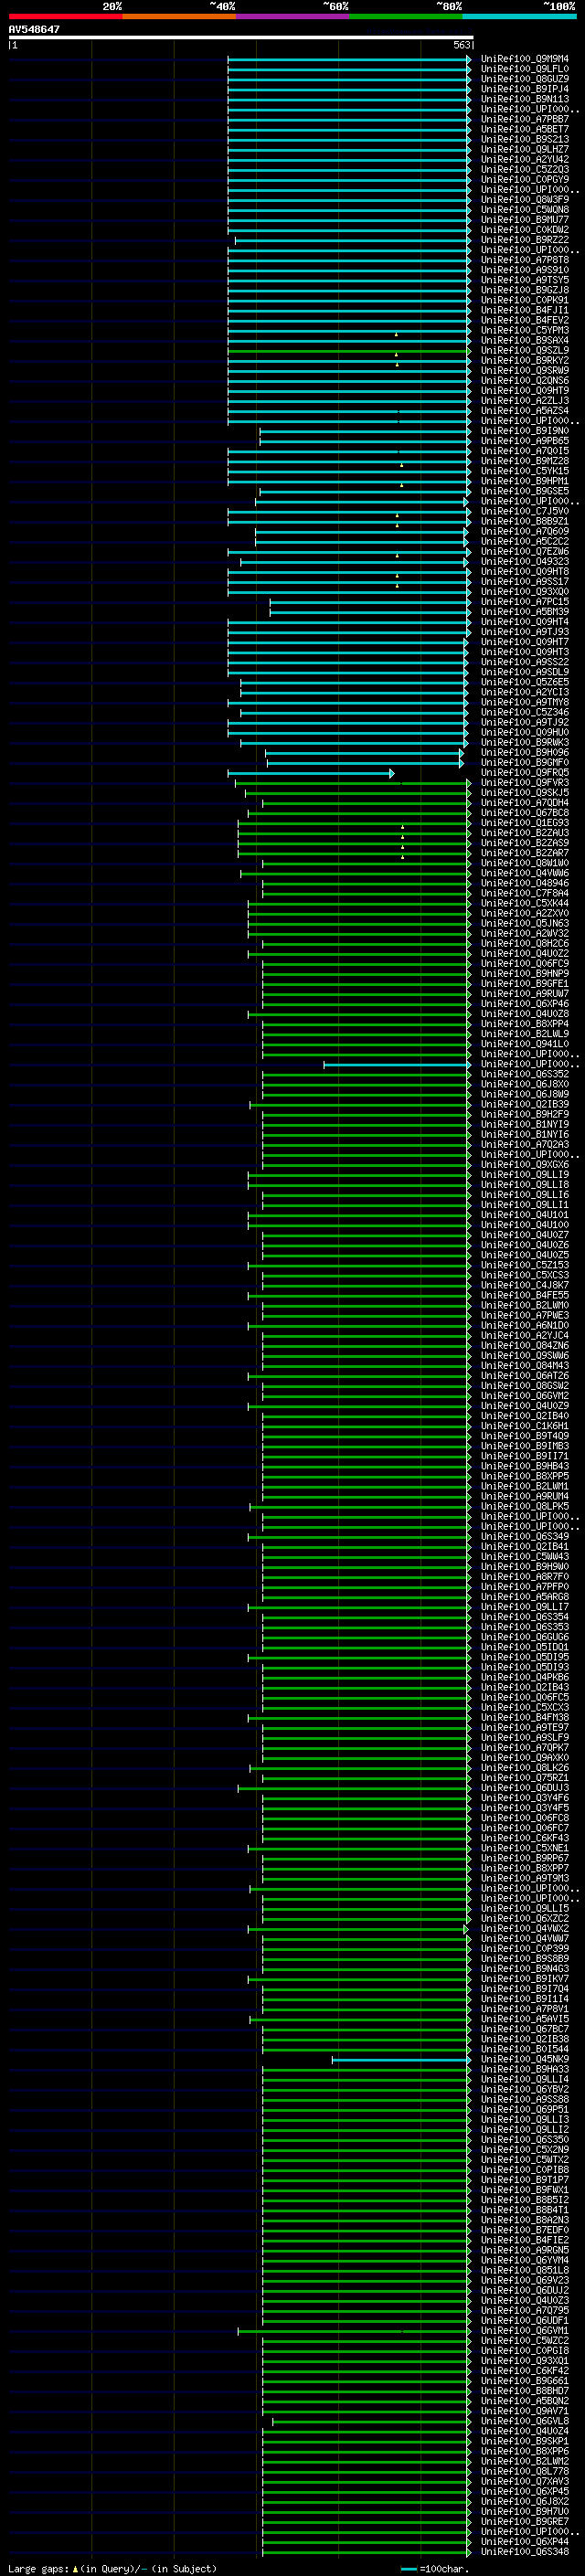Screen dimensions: 585x2576
Task: Click the green ~80% identity legend bar
Action: pos(406,16)
